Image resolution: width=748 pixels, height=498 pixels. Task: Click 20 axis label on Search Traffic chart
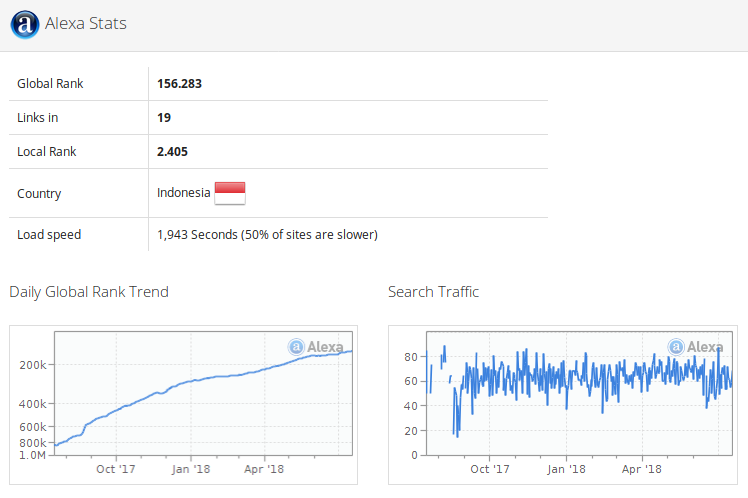(x=411, y=431)
